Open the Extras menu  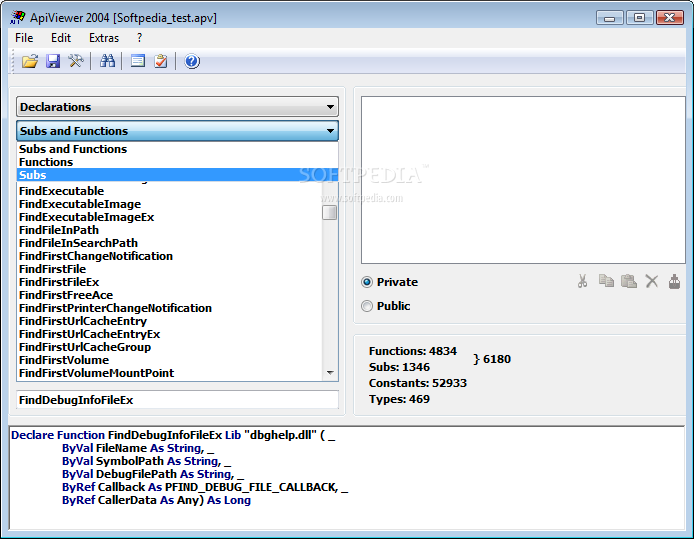[x=104, y=38]
